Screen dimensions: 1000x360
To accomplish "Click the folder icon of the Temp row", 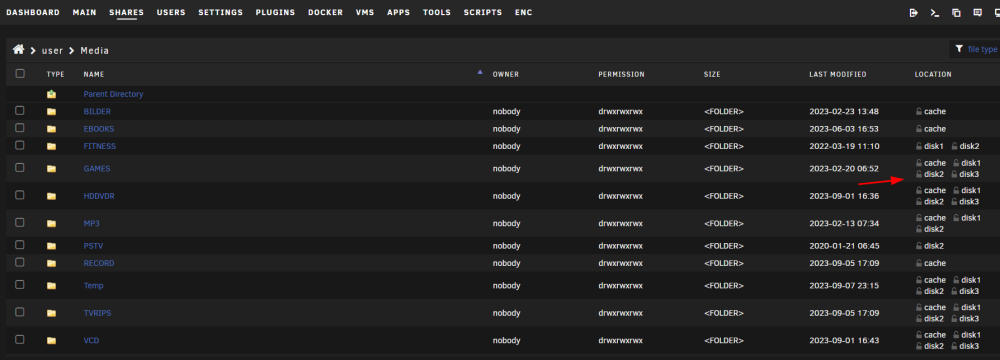I will [52, 286].
